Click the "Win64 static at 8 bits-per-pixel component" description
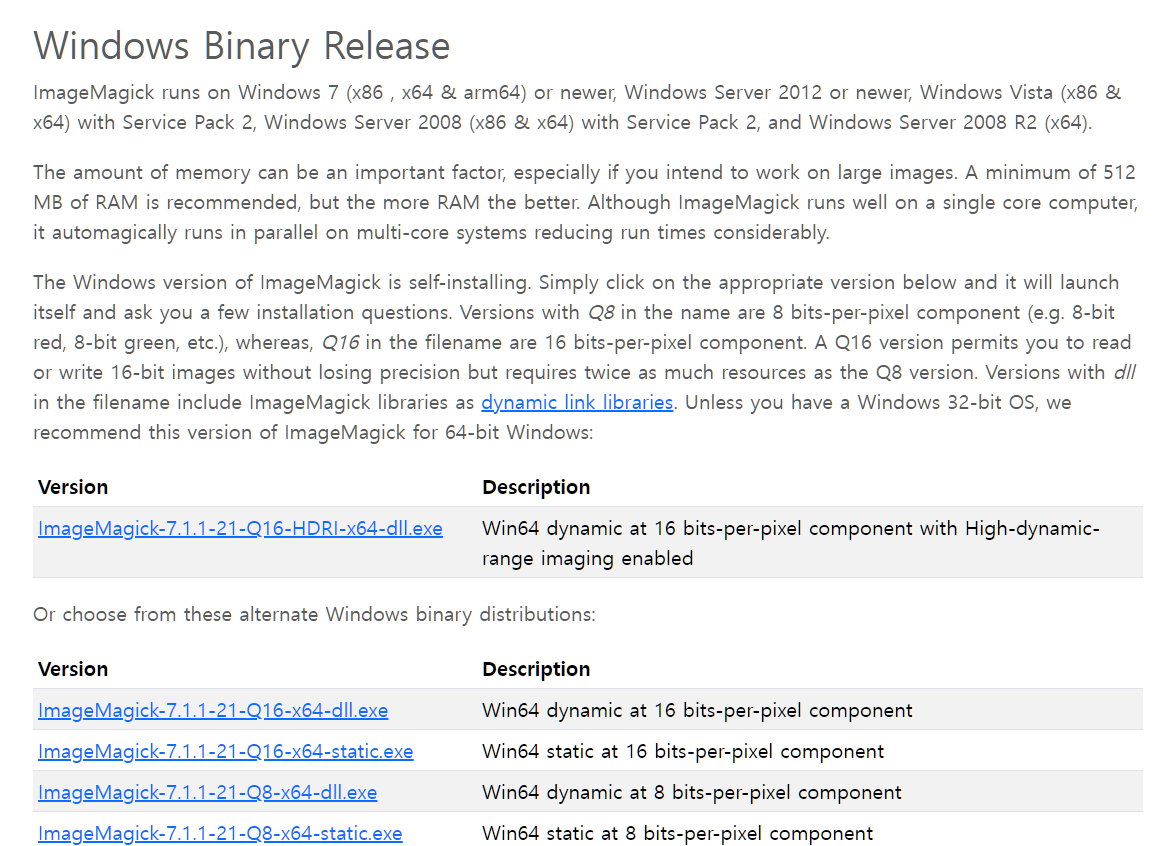 pos(678,833)
